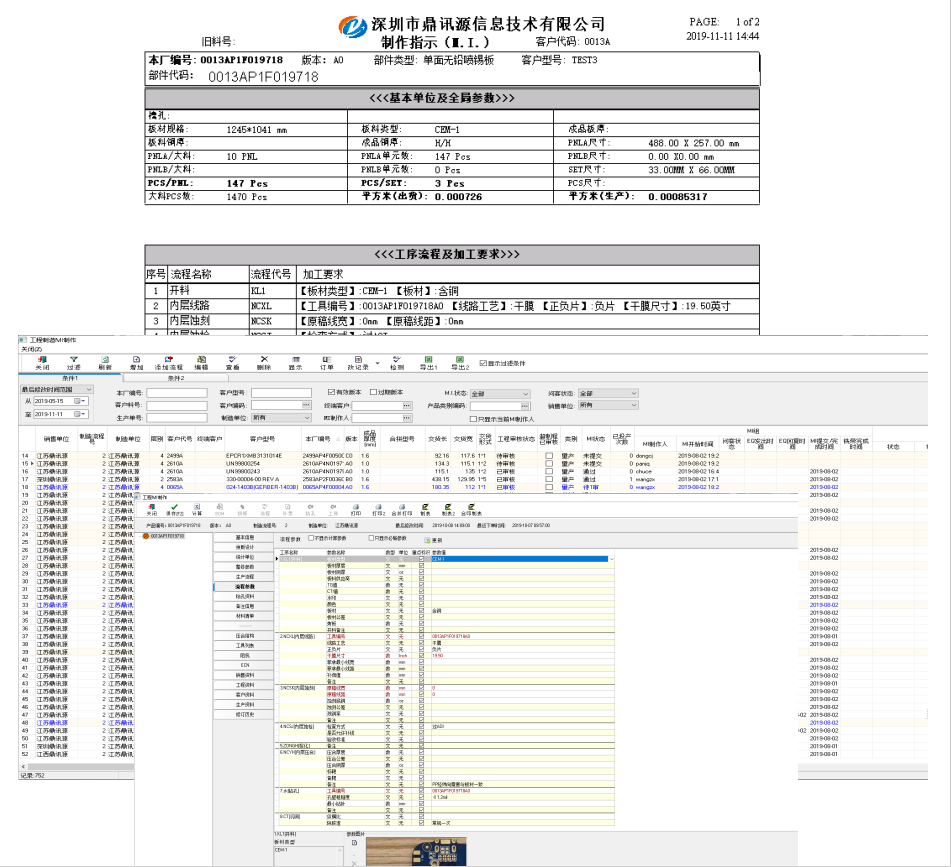Click the 终端客户 lookup button

coord(407,405)
